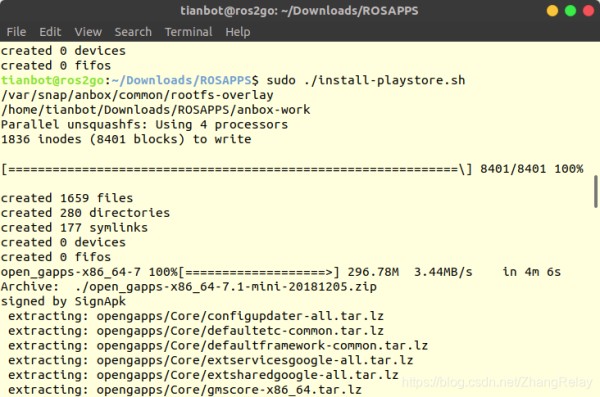
Task: Click the yellow minimize window button
Action: [x=552, y=11]
